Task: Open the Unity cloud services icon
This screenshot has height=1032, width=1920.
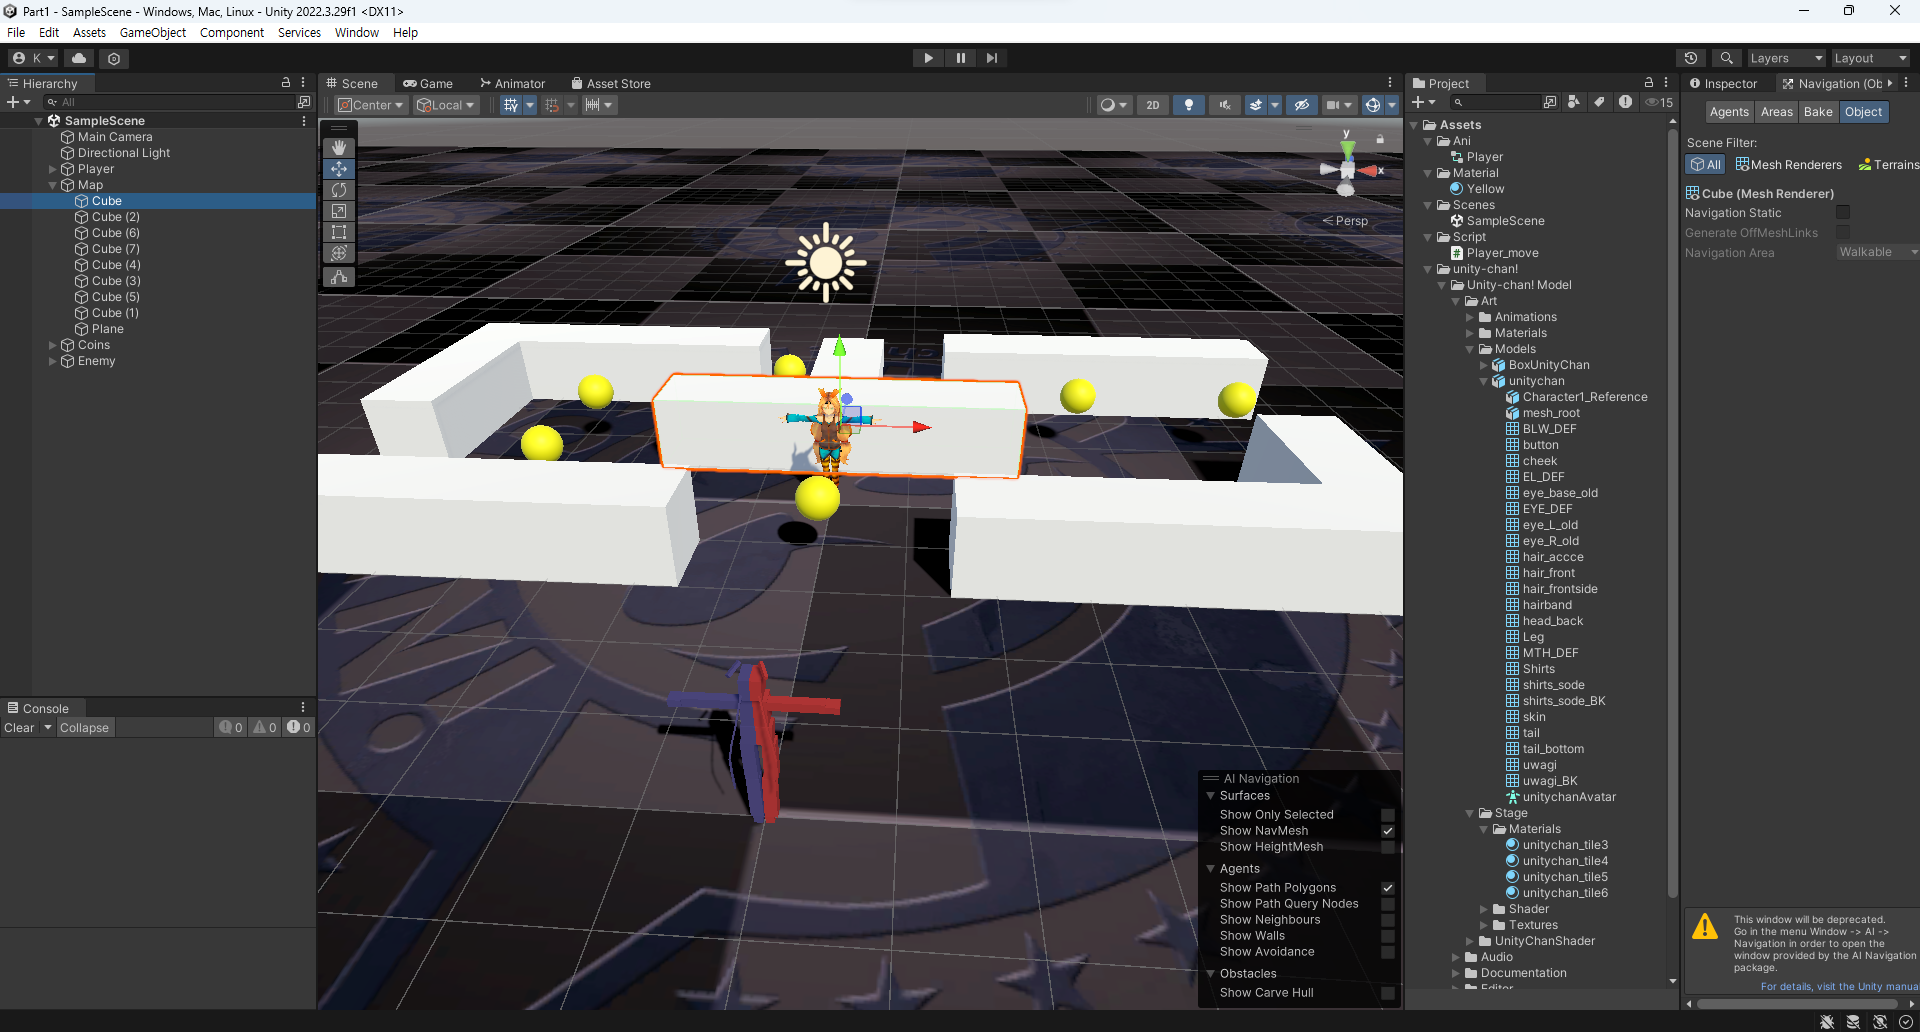Action: (x=79, y=58)
